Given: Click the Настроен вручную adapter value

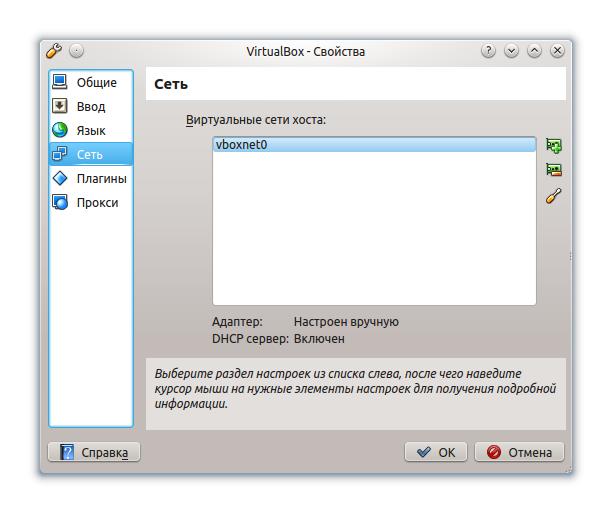Looking at the screenshot, I should [x=346, y=322].
